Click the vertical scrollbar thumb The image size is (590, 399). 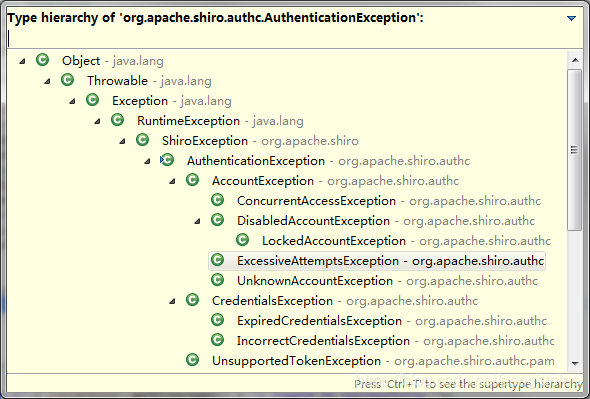point(575,149)
